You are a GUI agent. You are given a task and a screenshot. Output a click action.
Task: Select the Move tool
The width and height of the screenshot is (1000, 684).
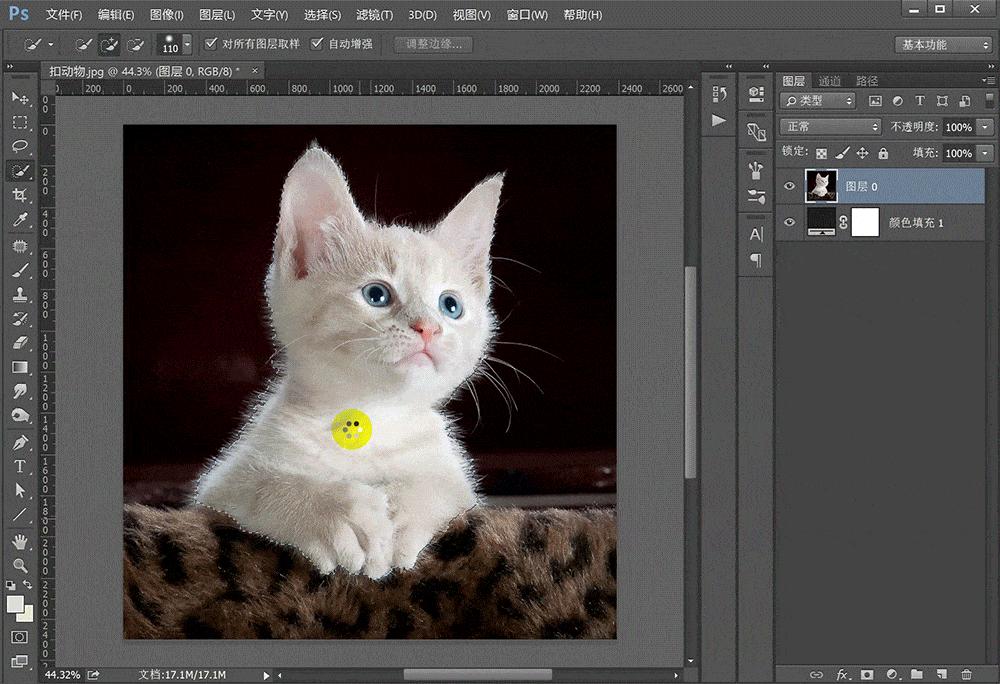pyautogui.click(x=20, y=98)
